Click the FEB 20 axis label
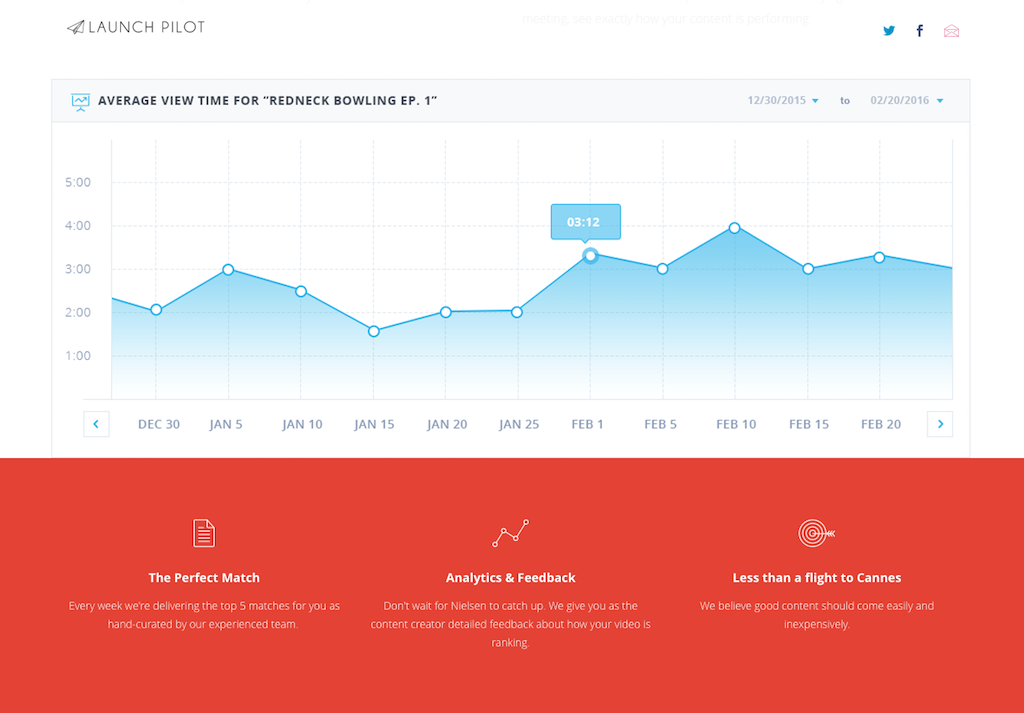The width and height of the screenshot is (1024, 713). coord(880,424)
